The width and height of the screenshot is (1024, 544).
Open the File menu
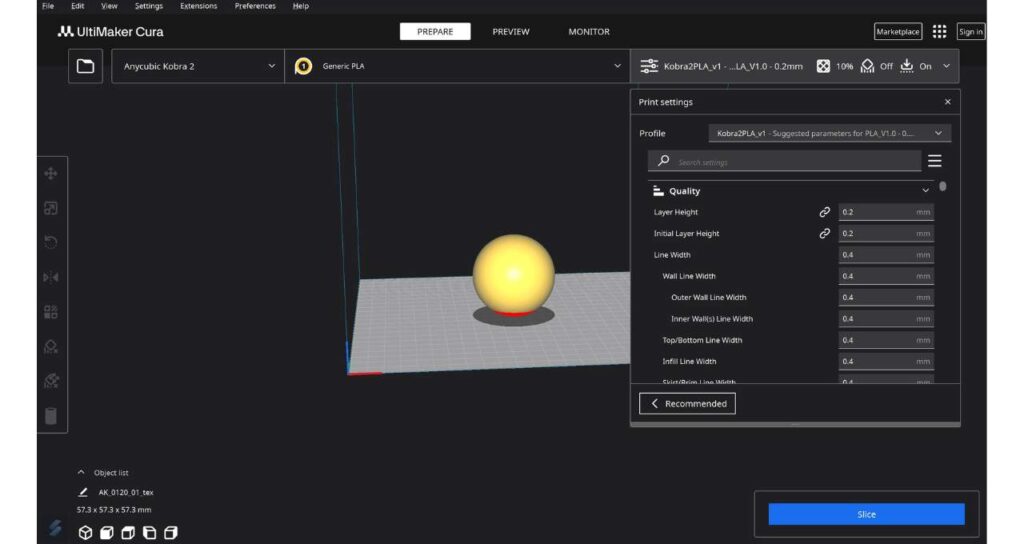point(48,6)
